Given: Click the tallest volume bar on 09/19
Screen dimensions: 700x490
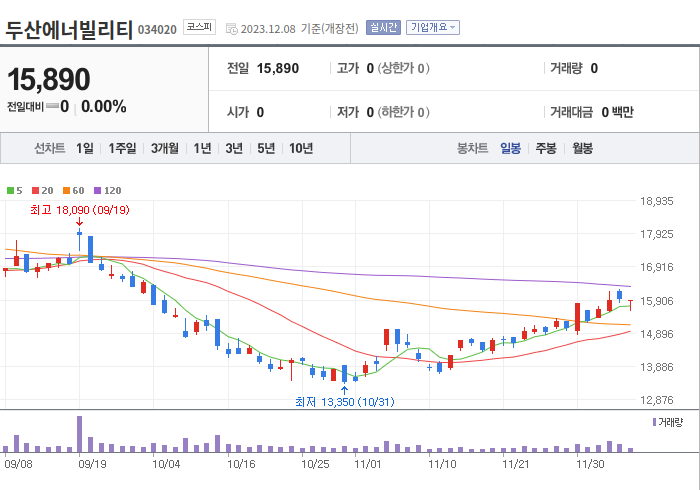Looking at the screenshot, I should tap(79, 434).
